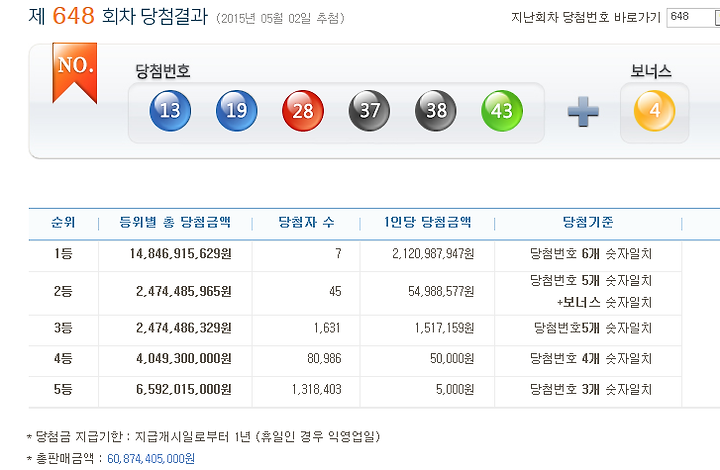Click the total prize 6,592,015,000원
Image resolution: width=720 pixels, height=470 pixels.
pos(184,389)
